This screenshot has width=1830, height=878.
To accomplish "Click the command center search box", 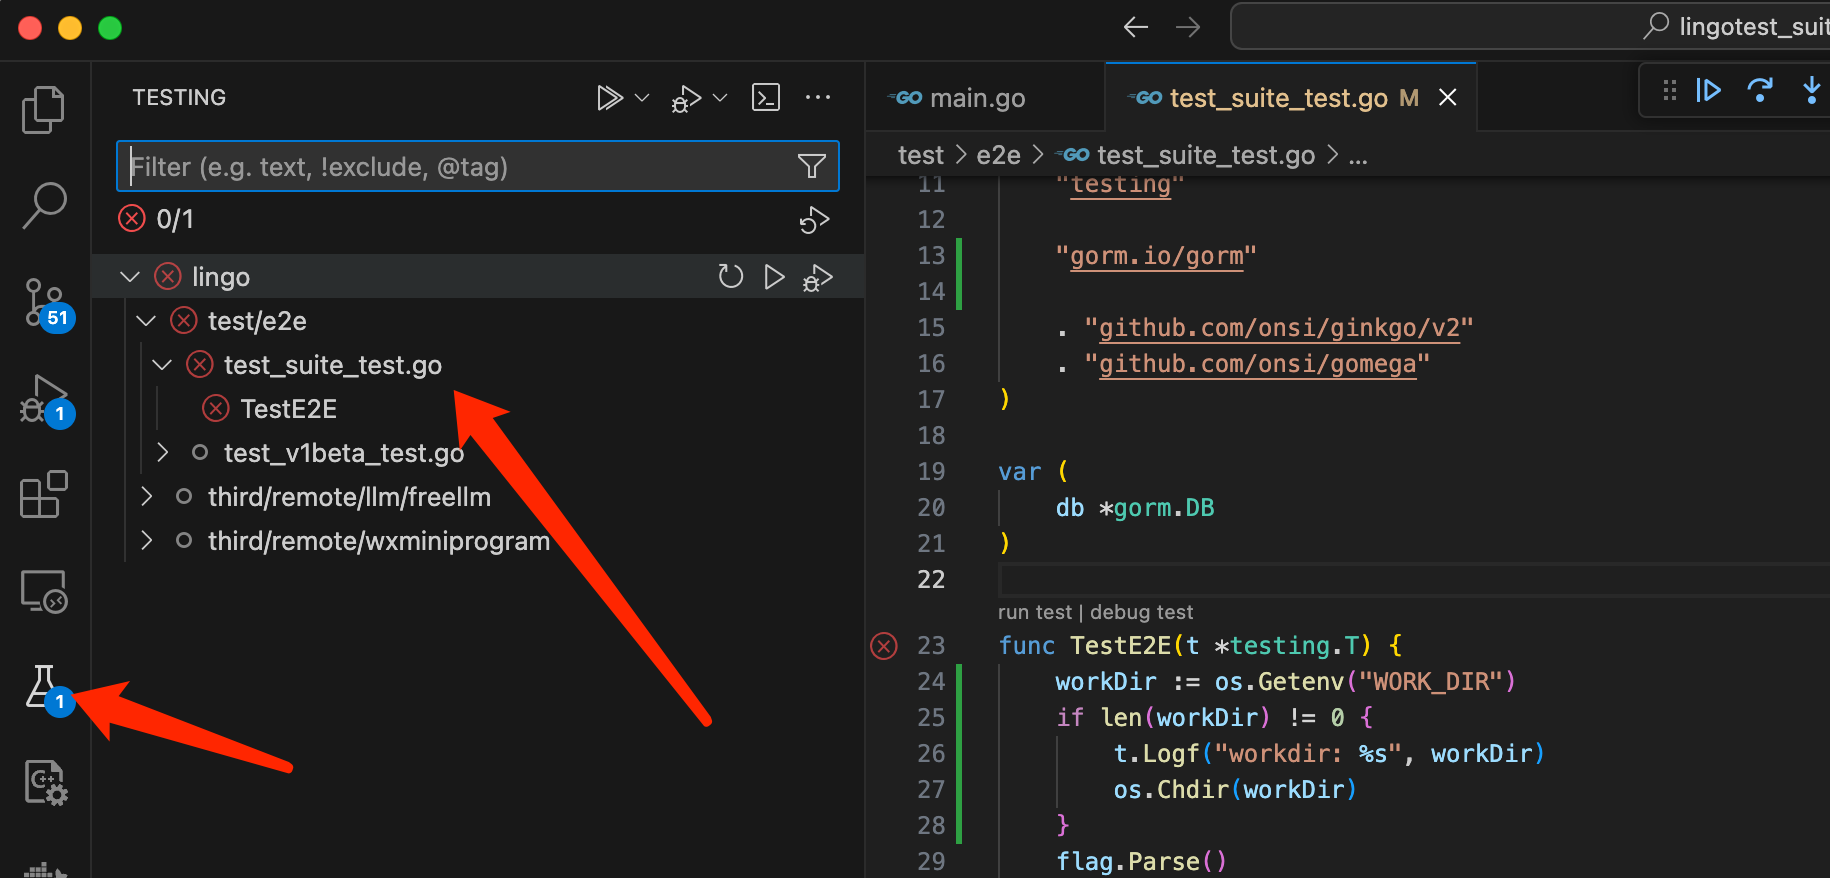I will pos(1530,26).
